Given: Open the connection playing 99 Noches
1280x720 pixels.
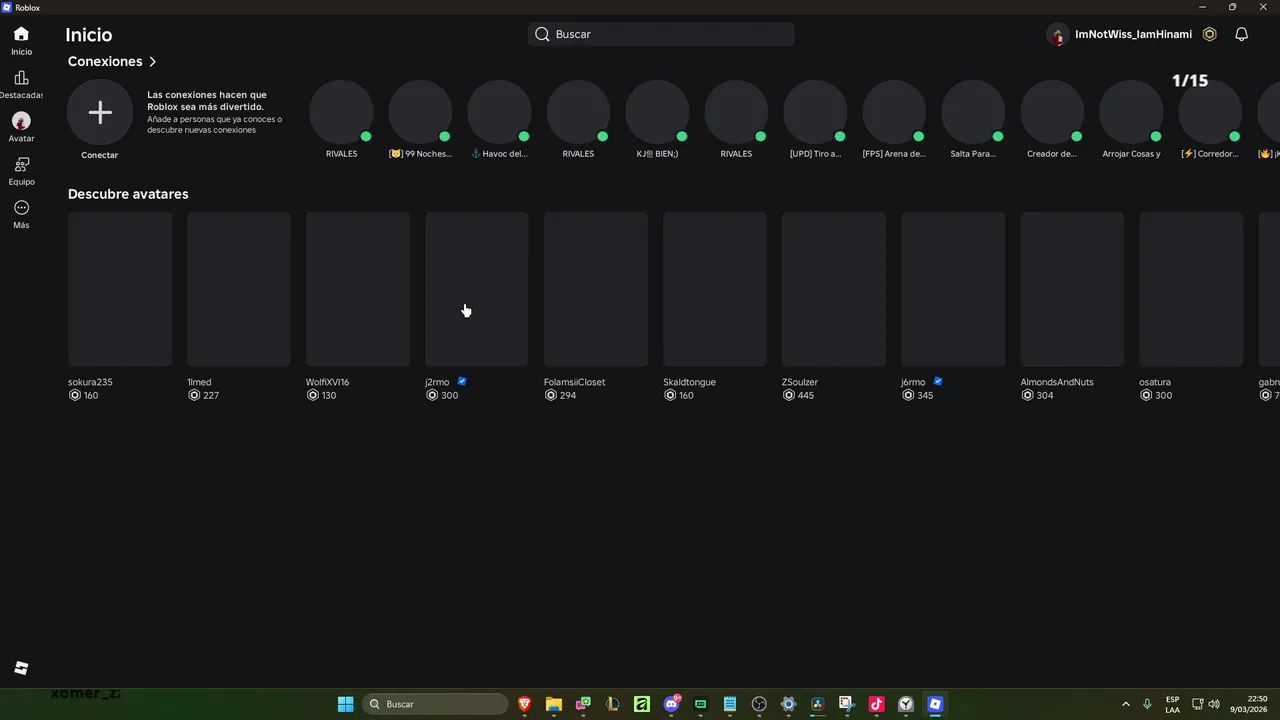Looking at the screenshot, I should pos(420,112).
